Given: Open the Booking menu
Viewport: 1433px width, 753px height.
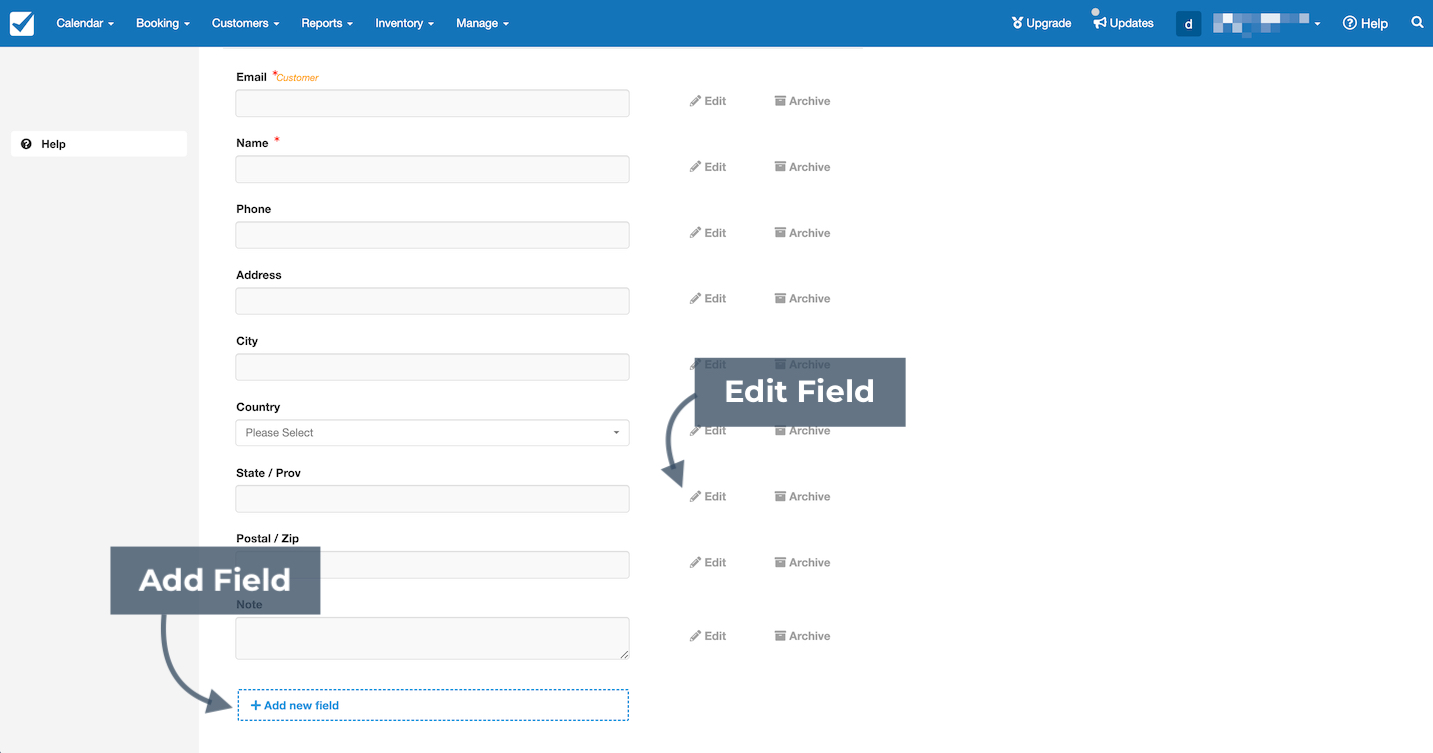Looking at the screenshot, I should (x=163, y=23).
